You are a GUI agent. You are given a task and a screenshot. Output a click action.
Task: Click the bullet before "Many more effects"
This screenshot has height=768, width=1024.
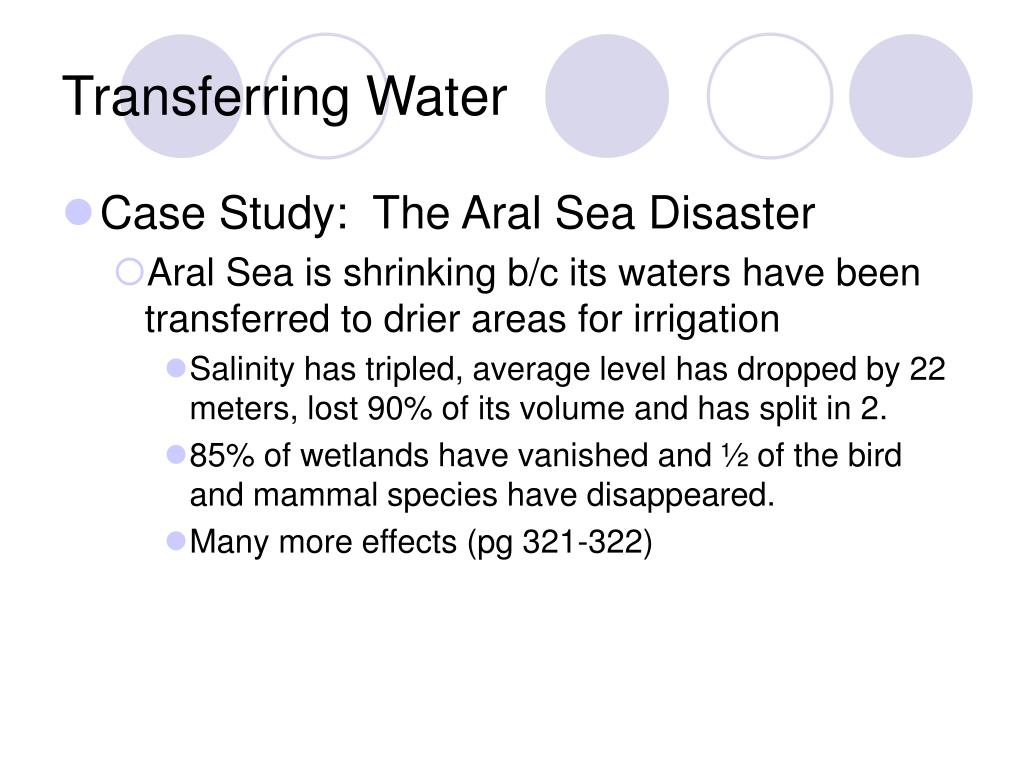176,541
